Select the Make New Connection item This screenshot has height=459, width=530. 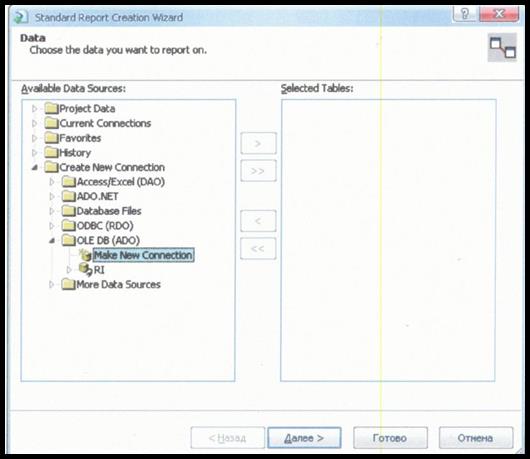(143, 255)
